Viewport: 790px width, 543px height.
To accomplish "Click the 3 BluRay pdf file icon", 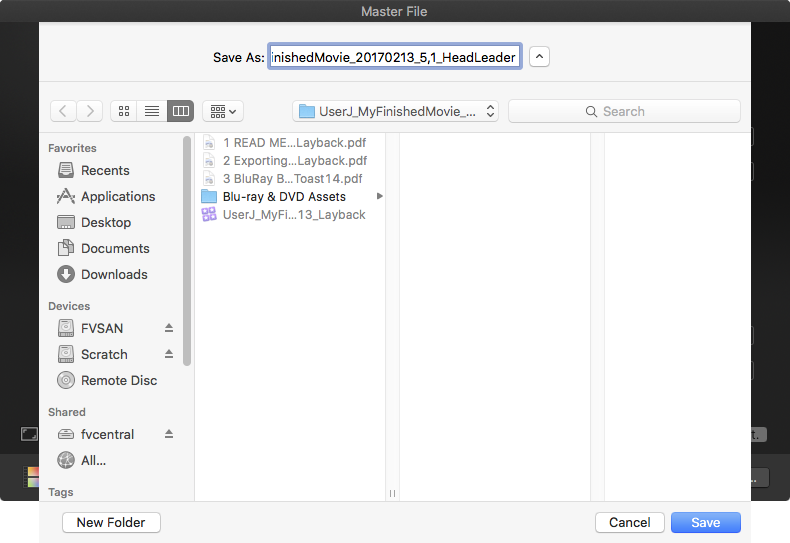I will (209, 179).
